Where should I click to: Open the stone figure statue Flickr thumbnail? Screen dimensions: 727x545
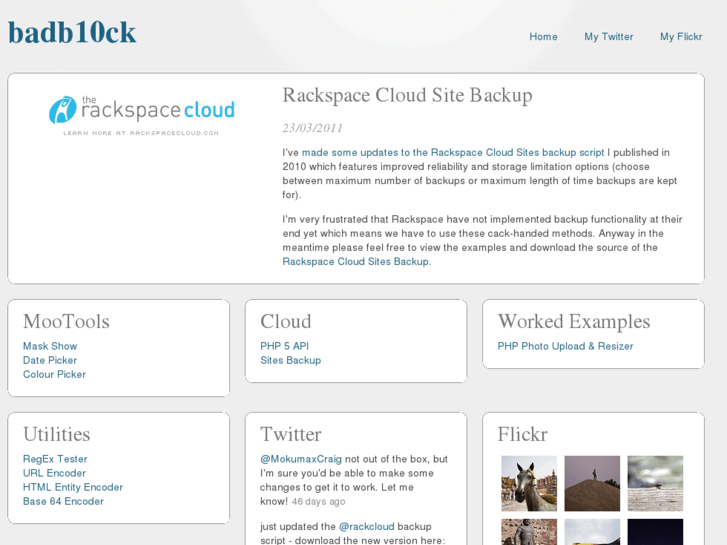[529, 532]
